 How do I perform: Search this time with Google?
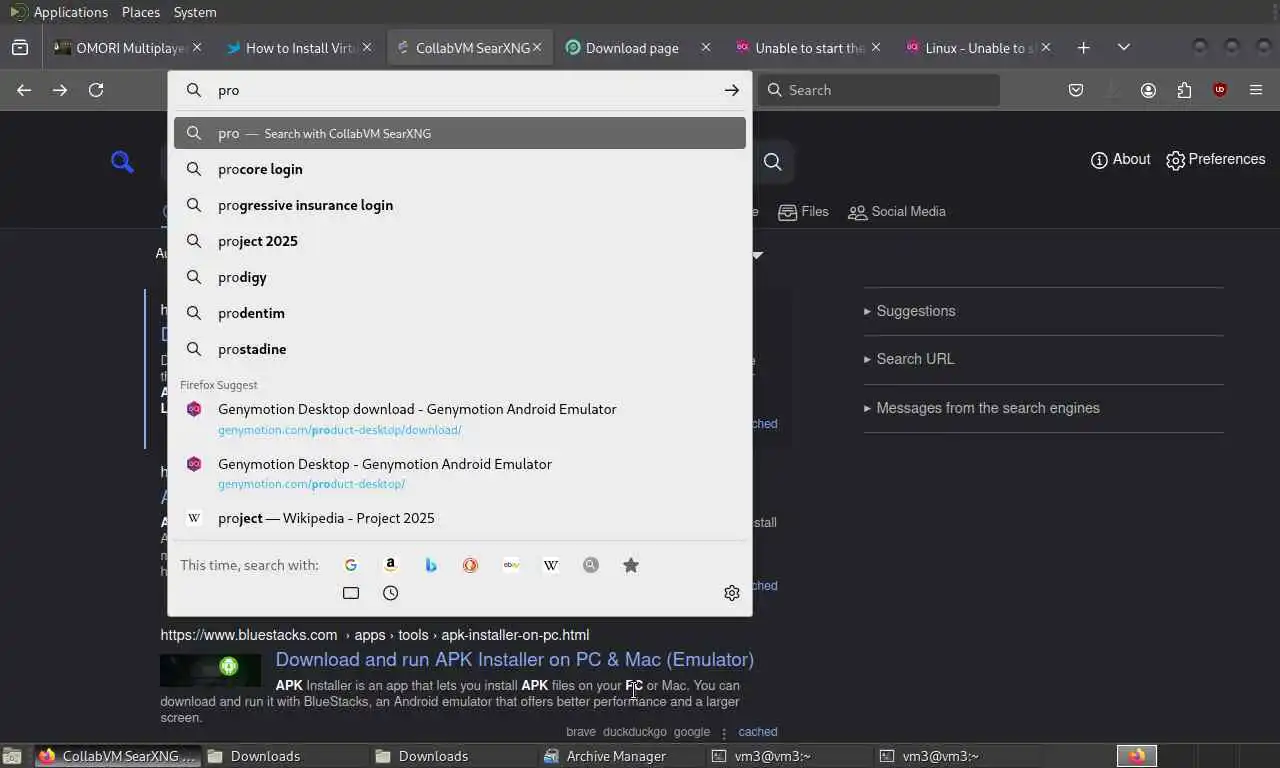click(351, 565)
